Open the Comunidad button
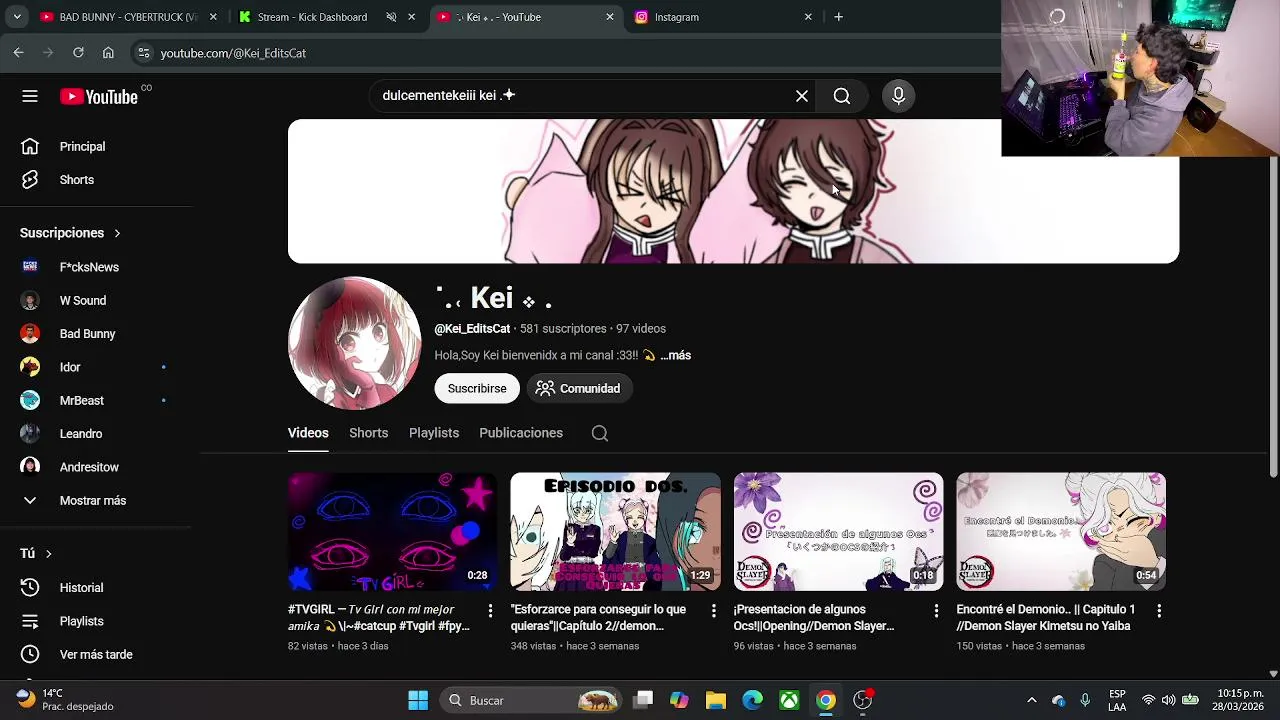This screenshot has width=1280, height=720. click(578, 389)
